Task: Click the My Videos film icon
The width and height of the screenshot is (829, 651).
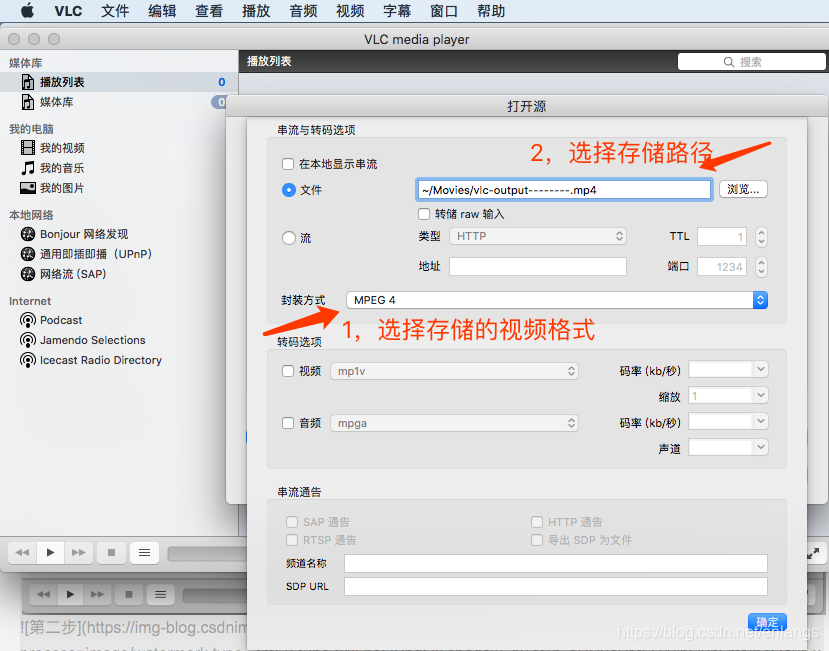Action: tap(27, 148)
